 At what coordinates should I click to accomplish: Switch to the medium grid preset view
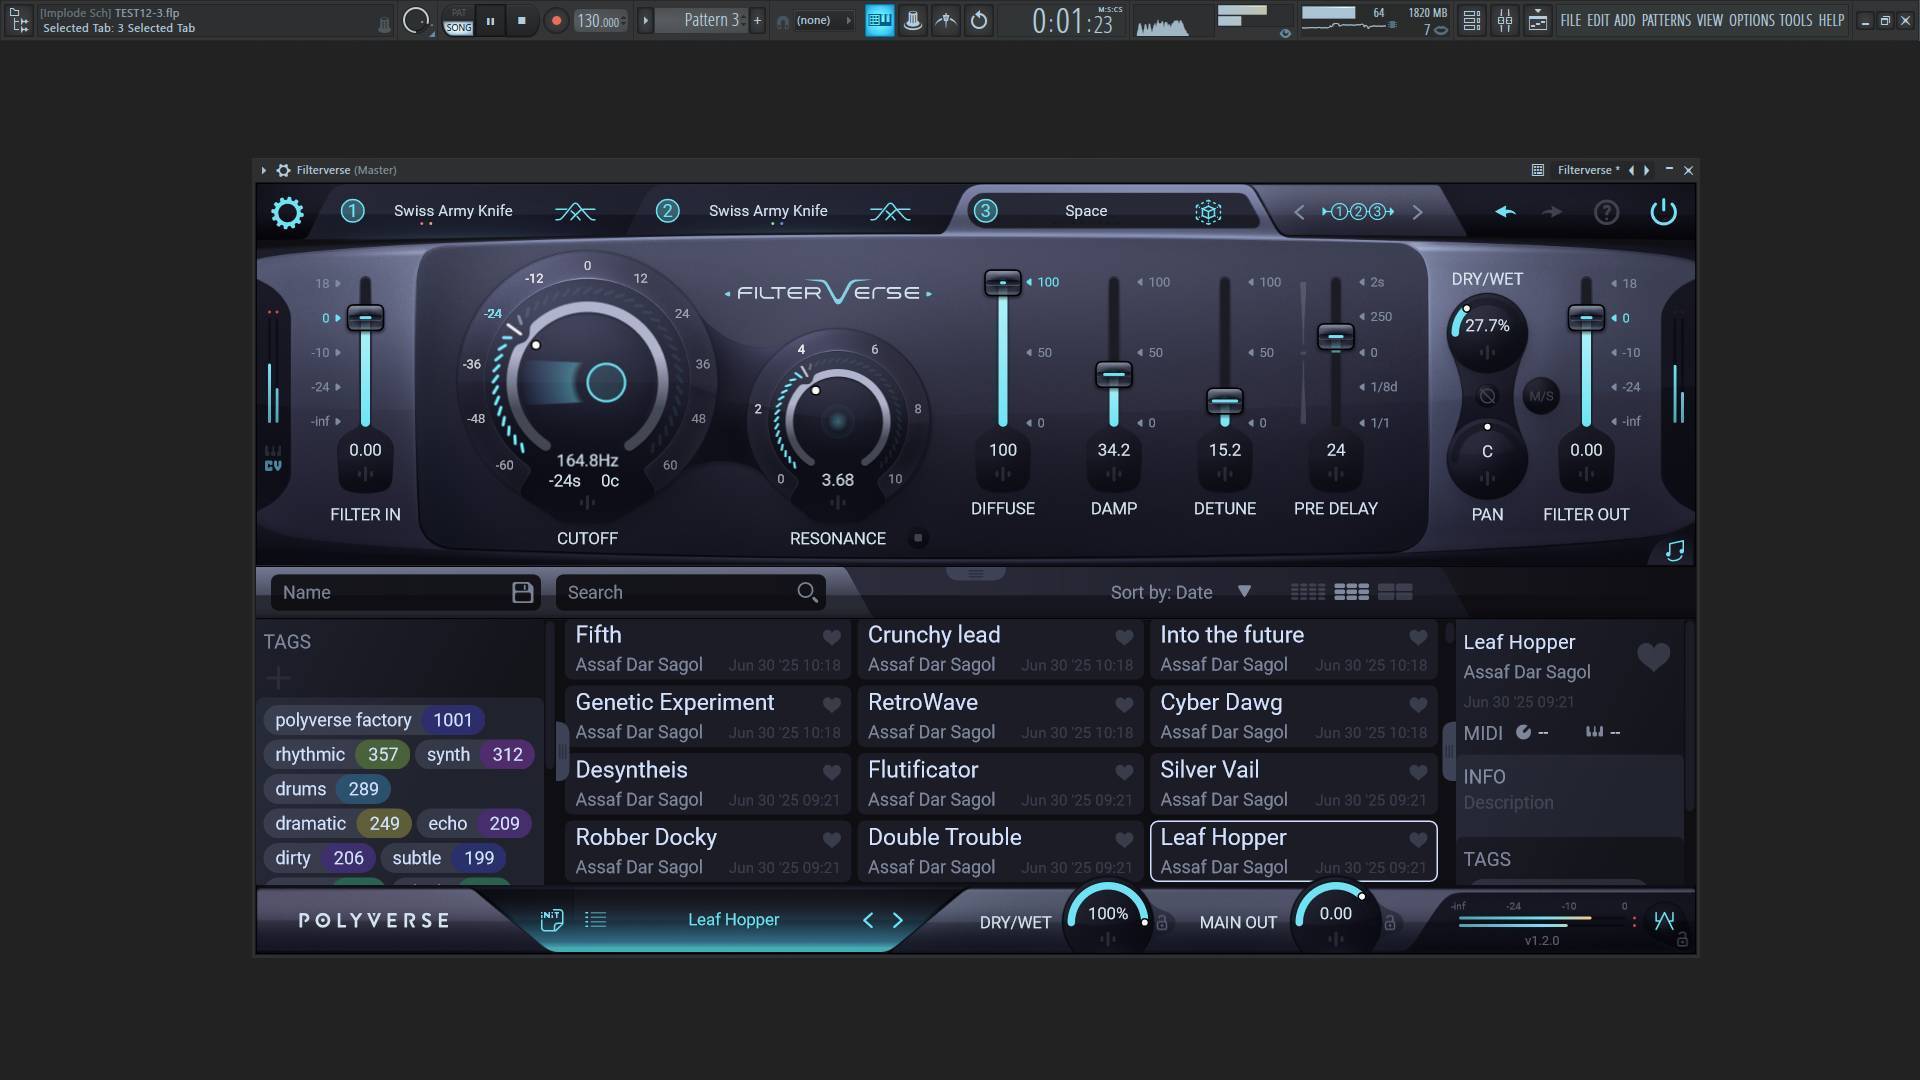[1351, 592]
